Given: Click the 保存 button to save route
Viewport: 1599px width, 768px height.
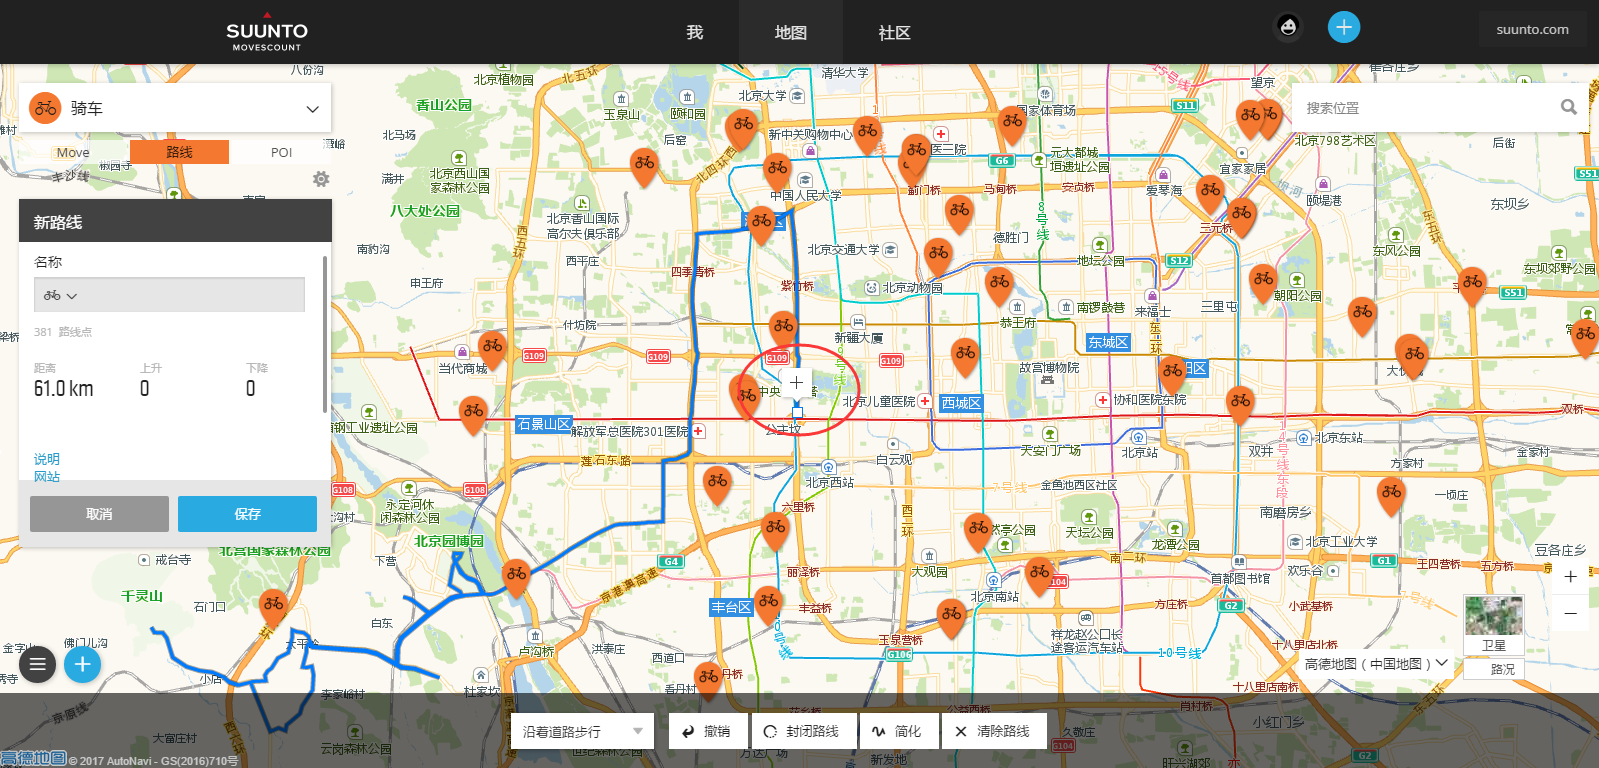Looking at the screenshot, I should coord(247,514).
